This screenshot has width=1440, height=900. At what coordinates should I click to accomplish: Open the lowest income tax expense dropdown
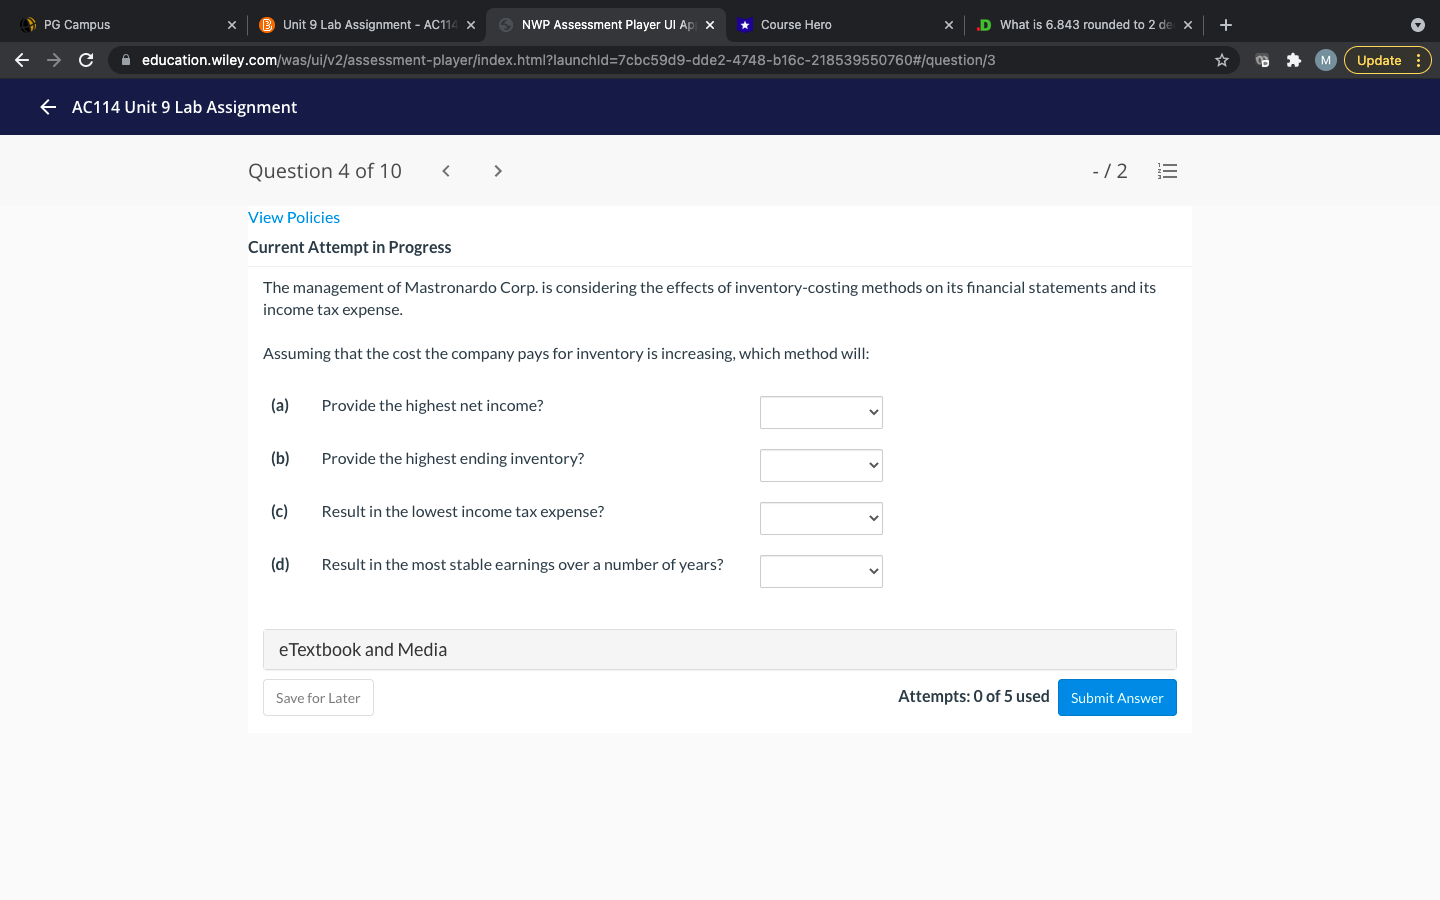[x=821, y=518]
